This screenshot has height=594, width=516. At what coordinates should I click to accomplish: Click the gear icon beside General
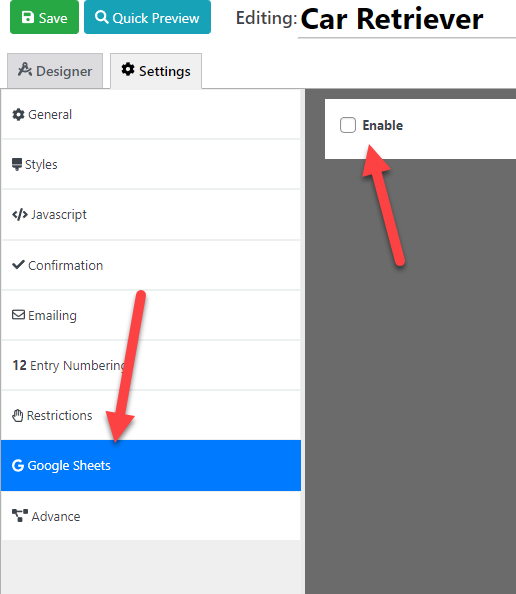point(18,114)
